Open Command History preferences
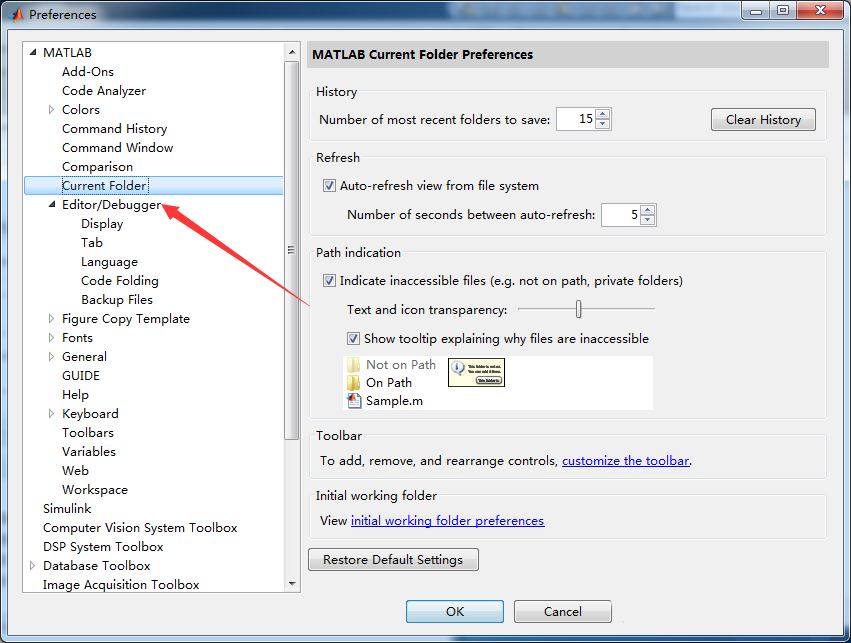Image resolution: width=851 pixels, height=643 pixels. 115,129
